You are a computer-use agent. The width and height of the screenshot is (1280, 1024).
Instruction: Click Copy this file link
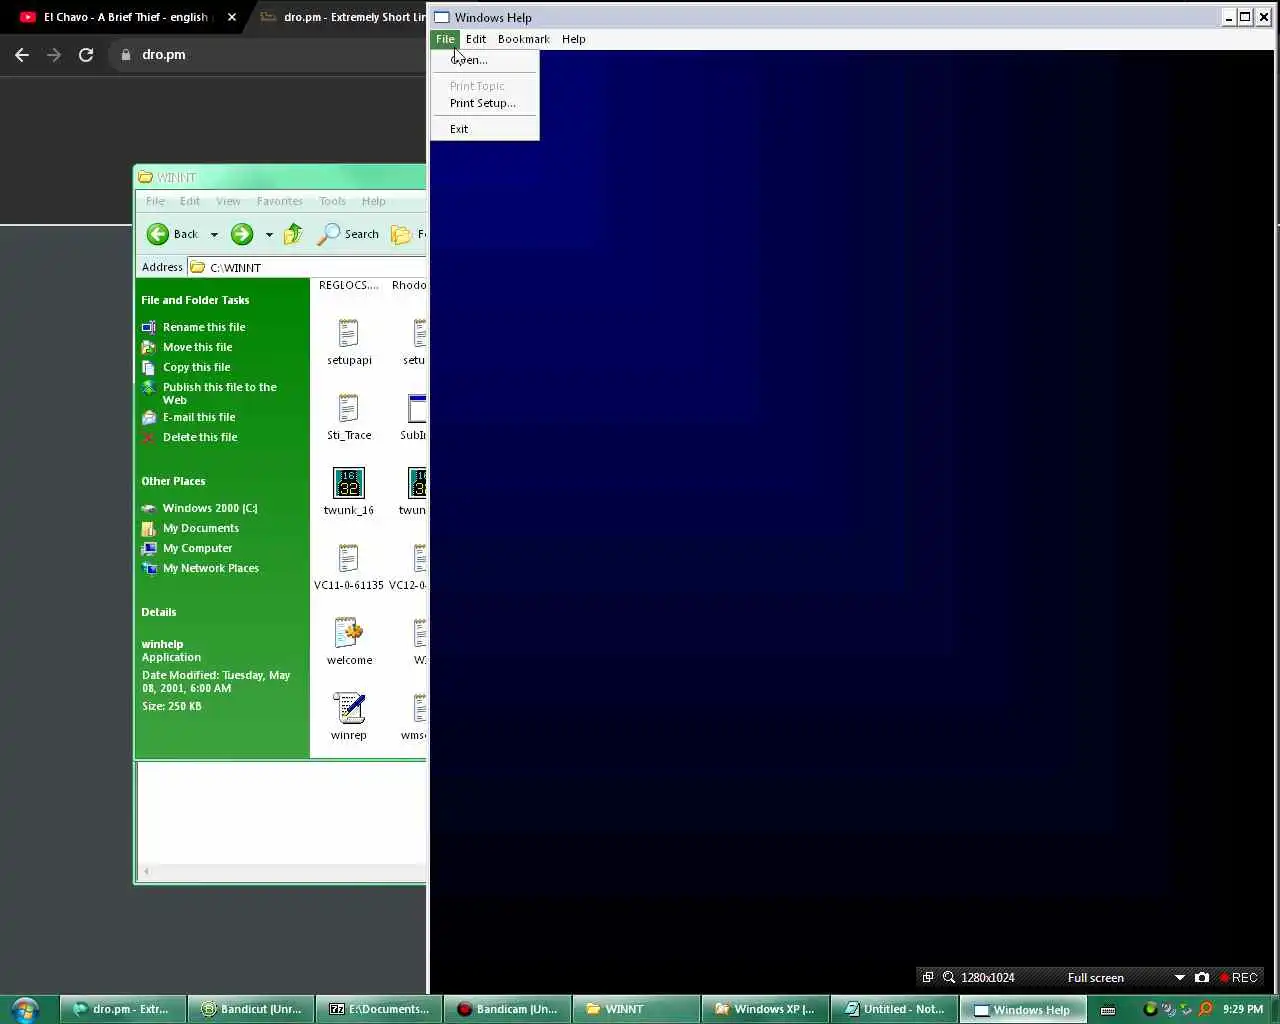pyautogui.click(x=197, y=367)
